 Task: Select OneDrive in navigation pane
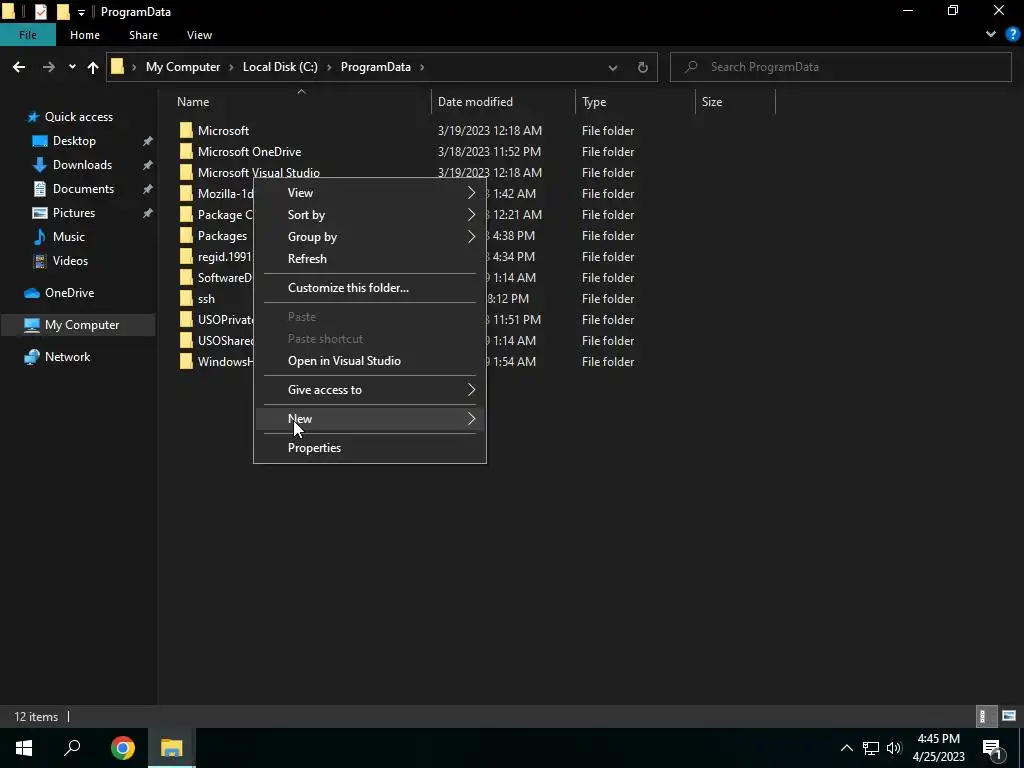[x=69, y=293]
